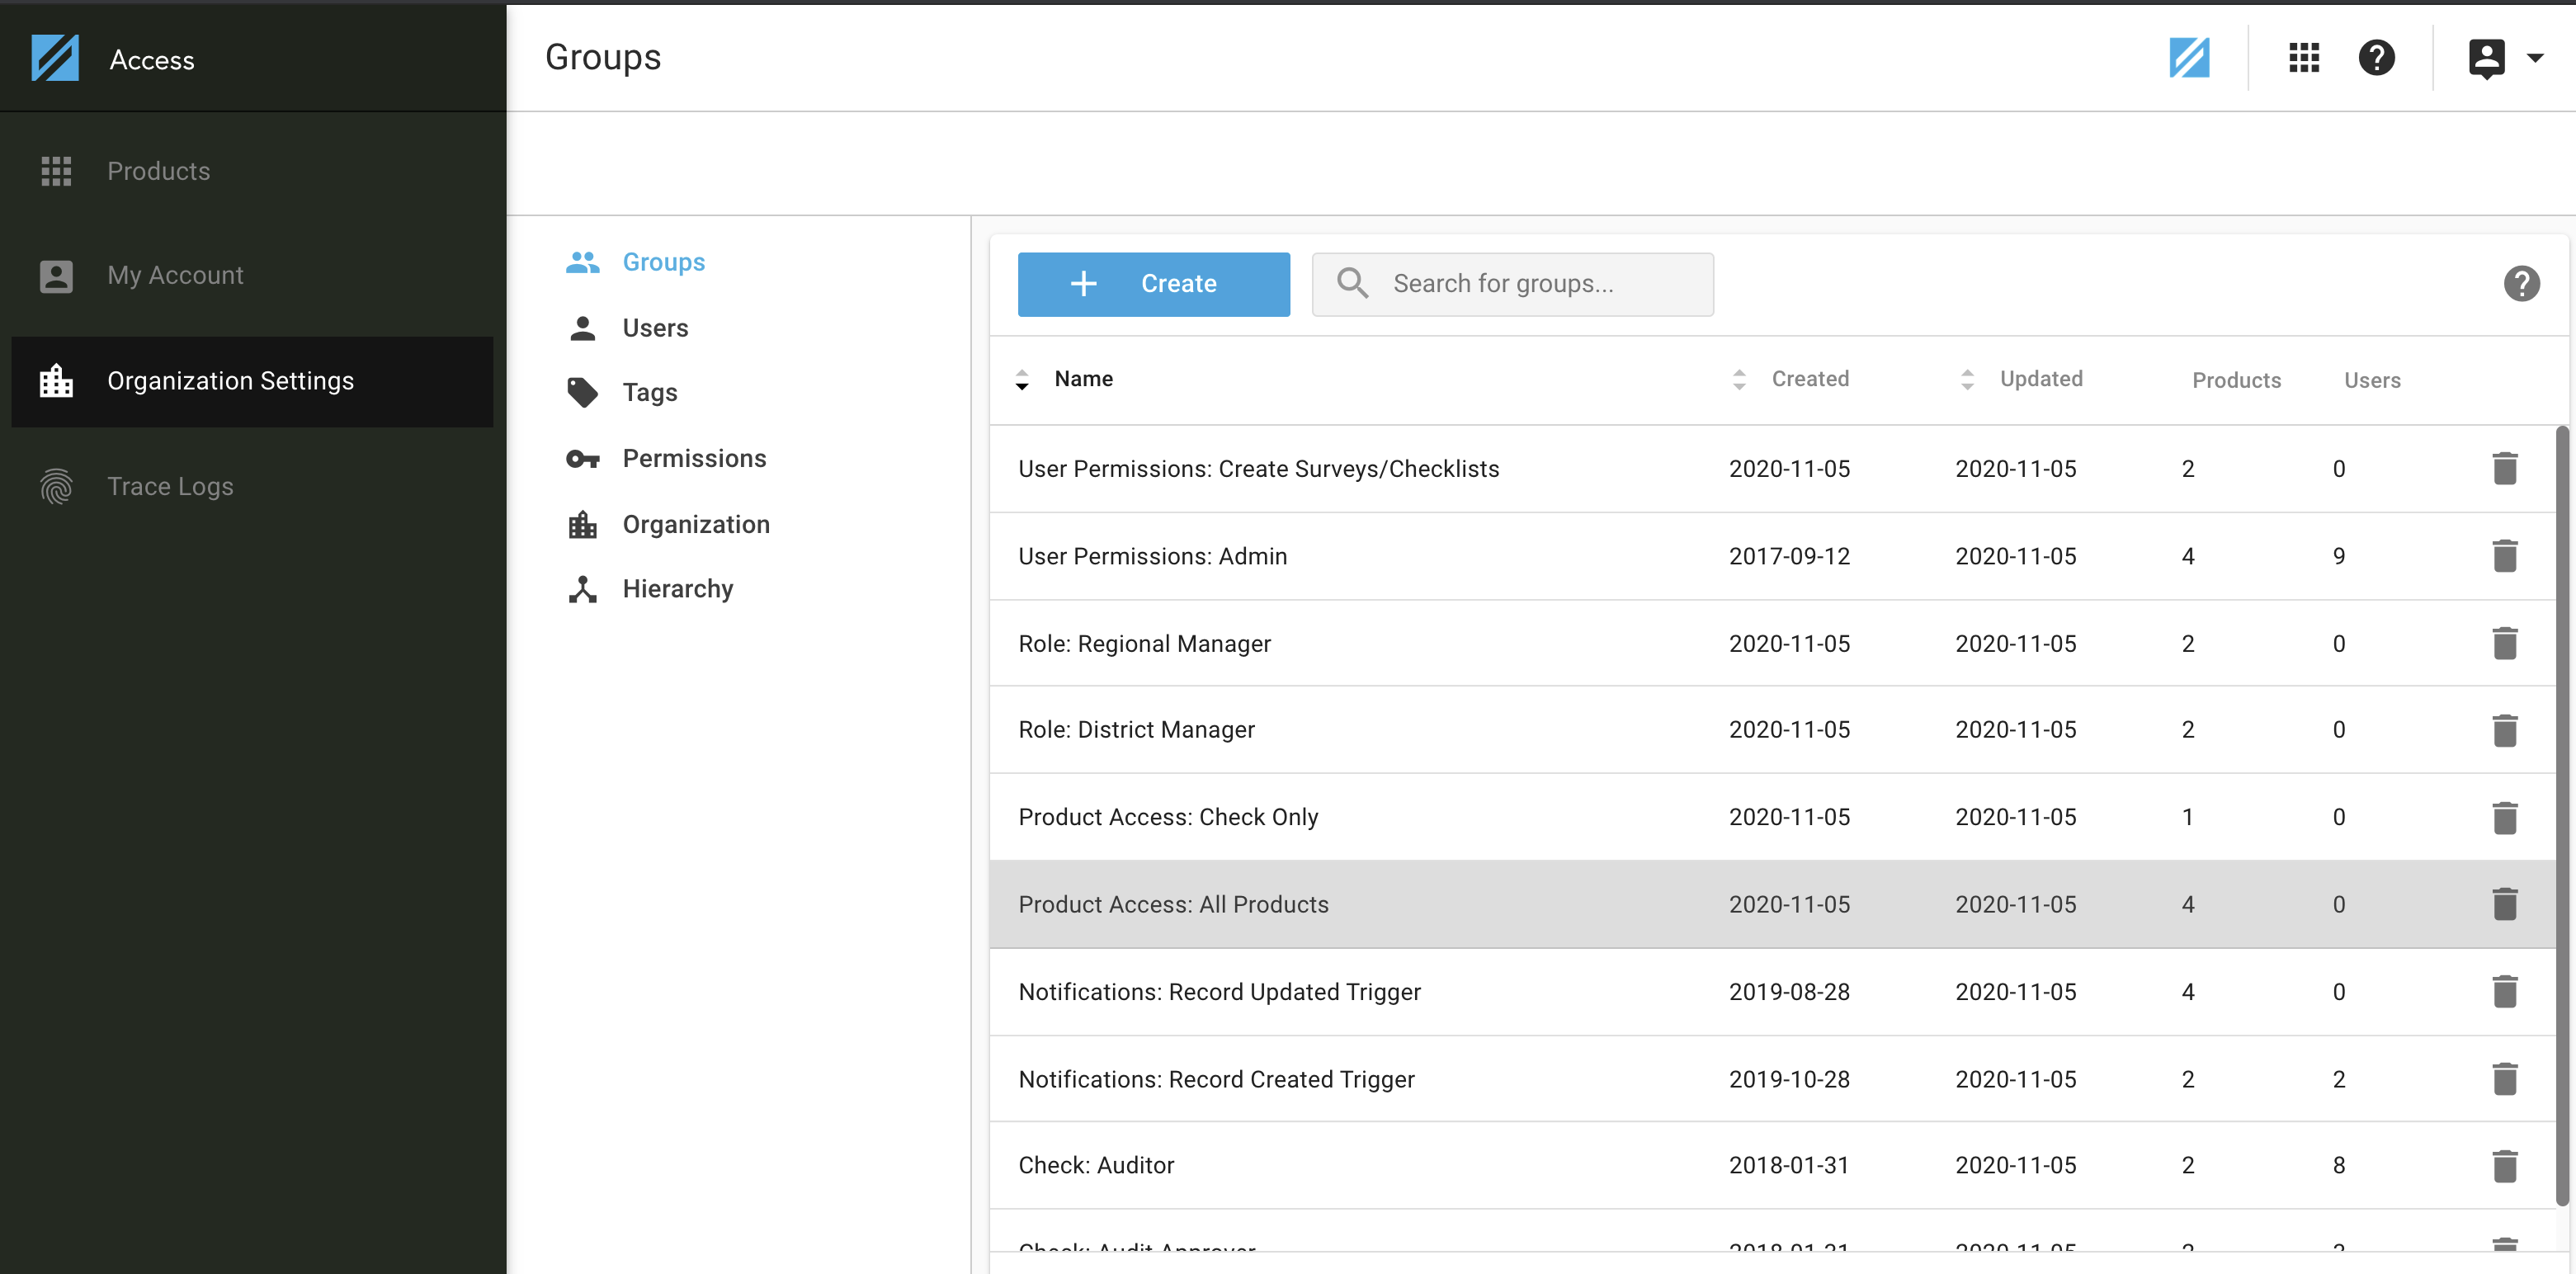The width and height of the screenshot is (2576, 1274).
Task: Click the Users person icon in submenu
Action: [583, 328]
